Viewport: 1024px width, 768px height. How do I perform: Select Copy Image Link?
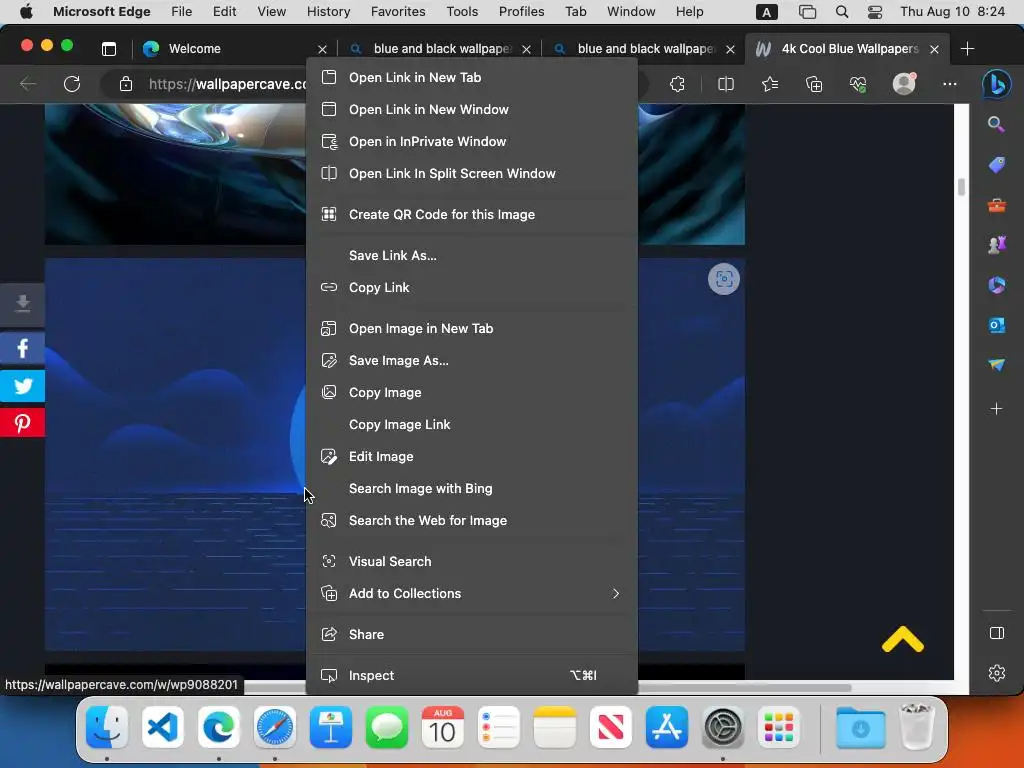coord(472,425)
